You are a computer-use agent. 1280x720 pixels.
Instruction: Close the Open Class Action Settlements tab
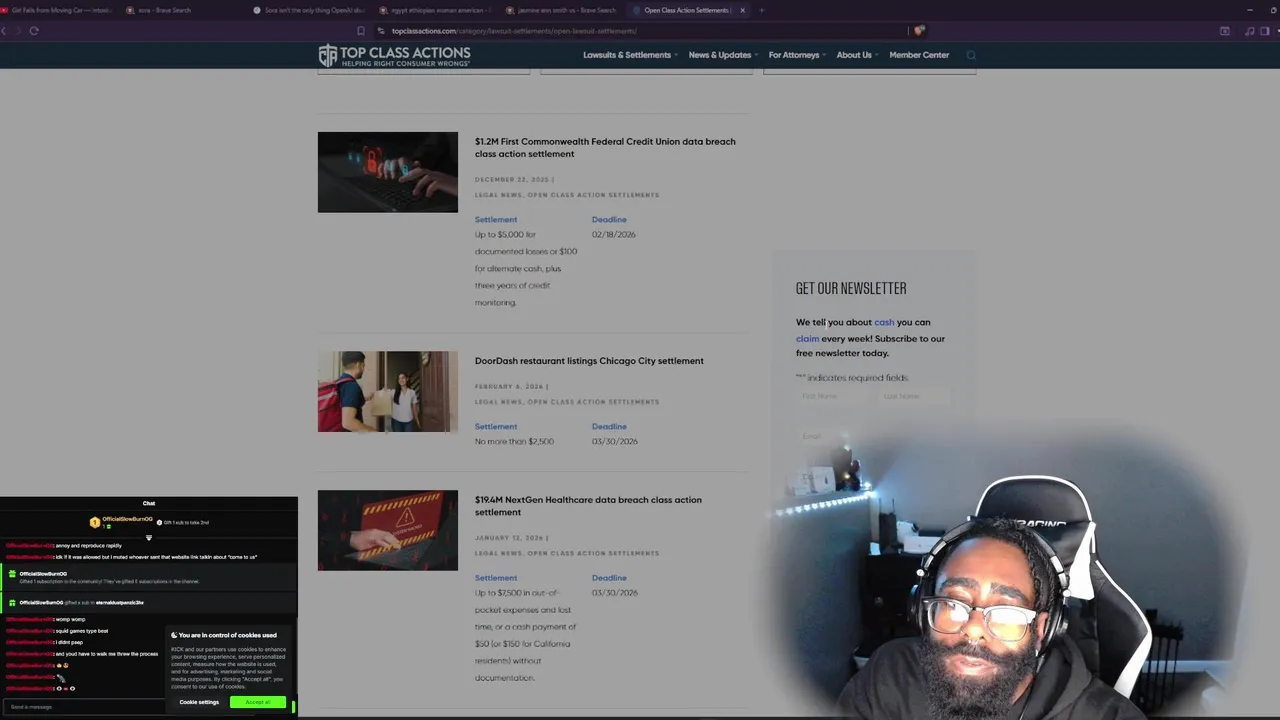[x=742, y=10]
